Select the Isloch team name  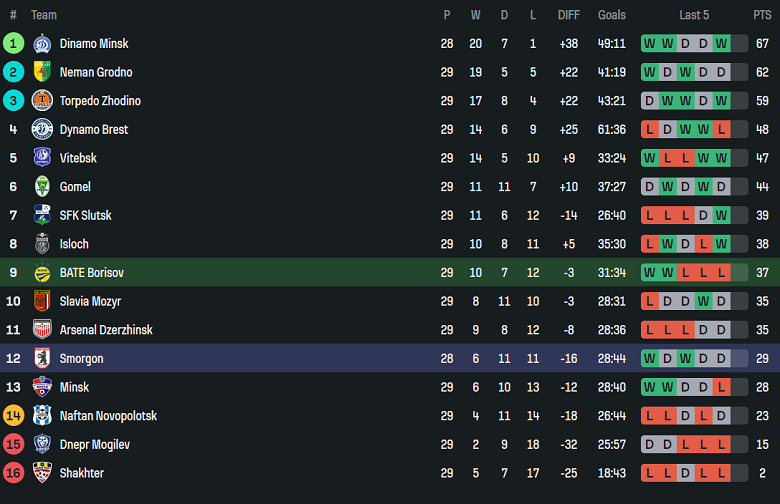point(74,244)
